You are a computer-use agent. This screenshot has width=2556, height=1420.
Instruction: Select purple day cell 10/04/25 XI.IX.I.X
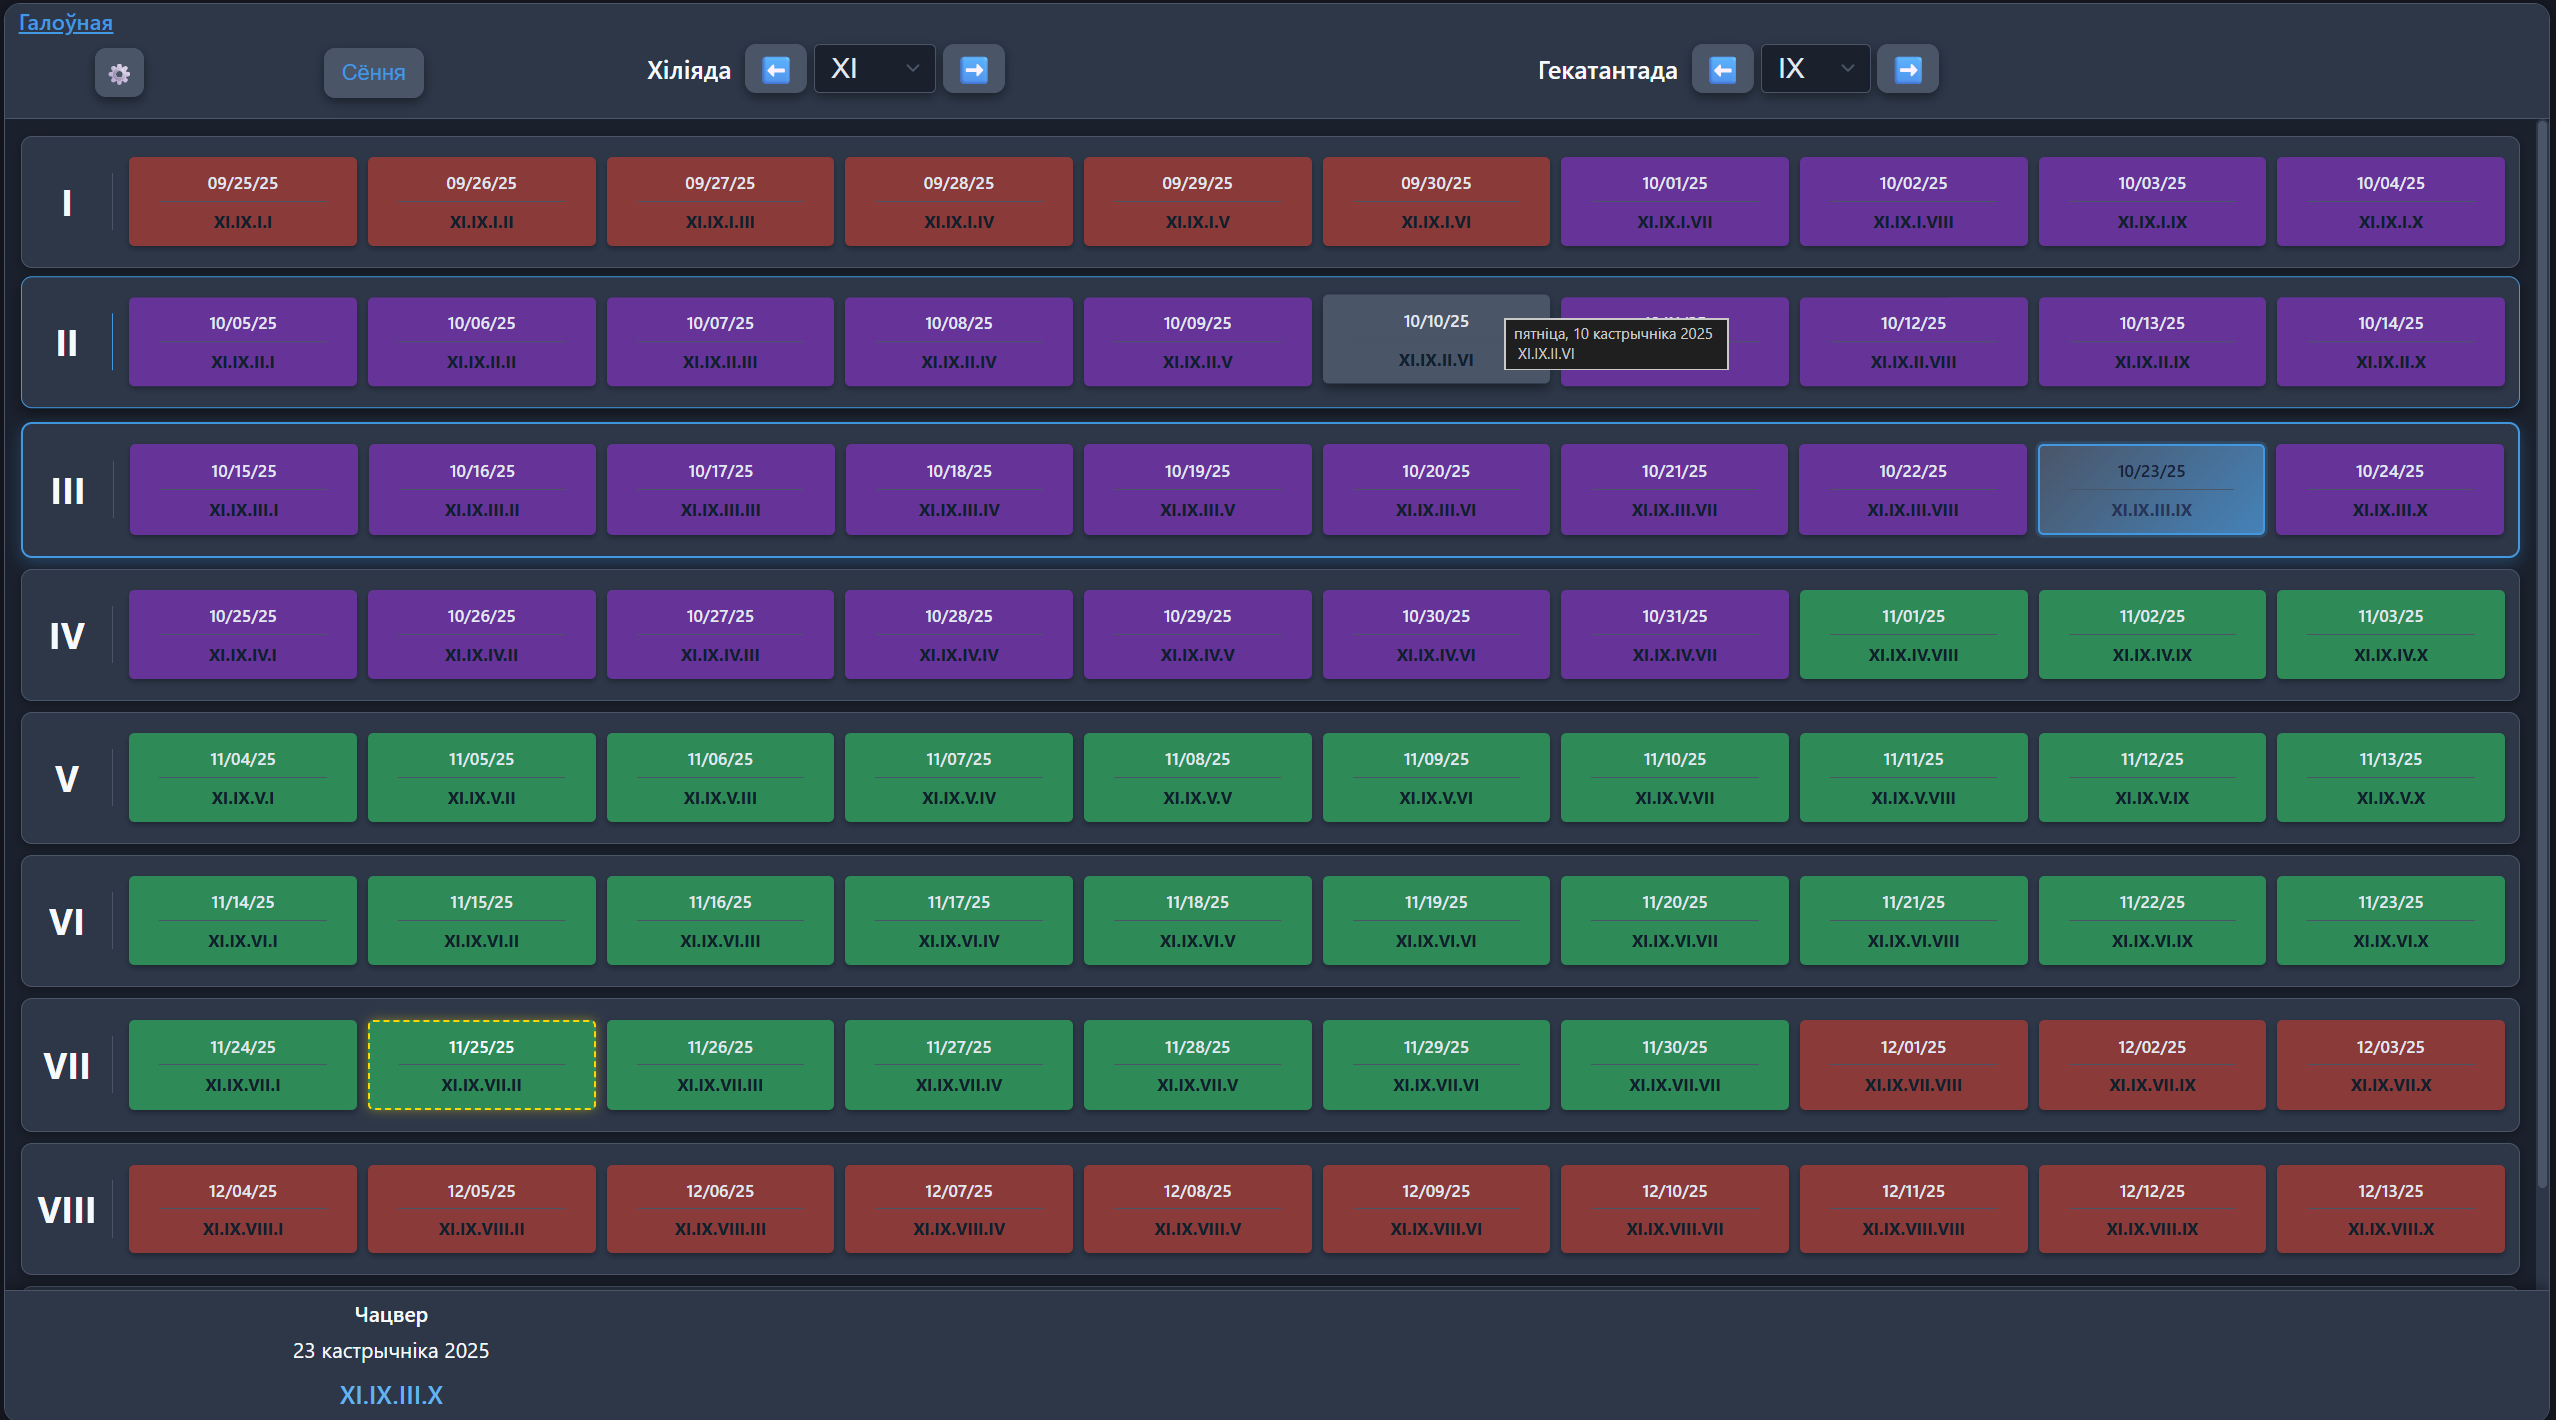(2390, 201)
